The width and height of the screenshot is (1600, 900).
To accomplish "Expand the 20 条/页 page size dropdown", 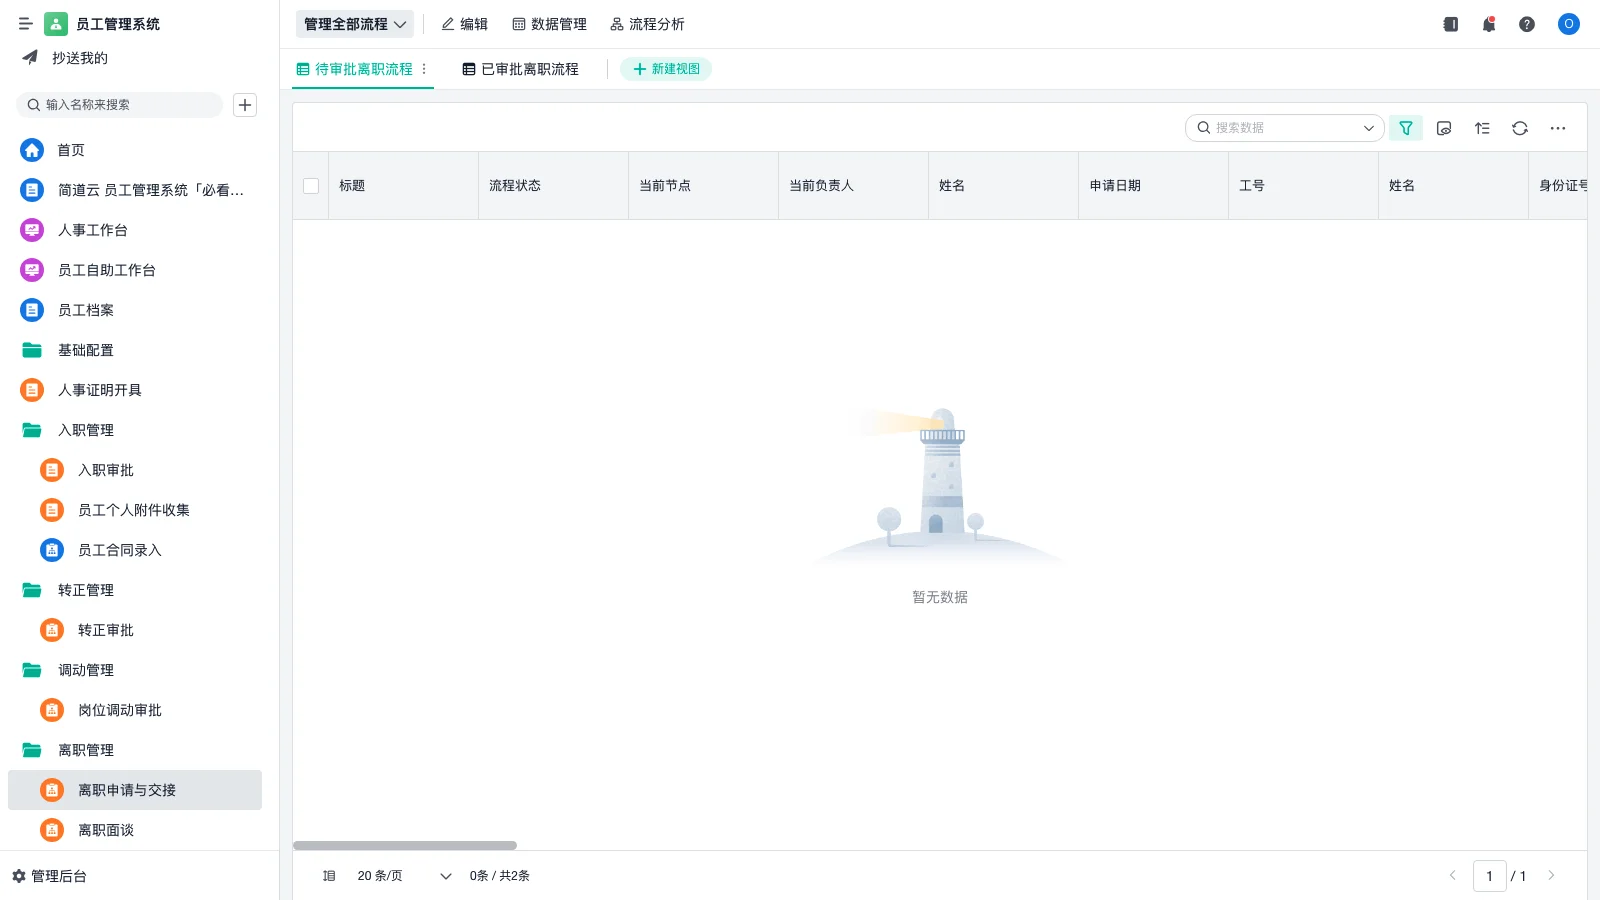I will (x=400, y=876).
